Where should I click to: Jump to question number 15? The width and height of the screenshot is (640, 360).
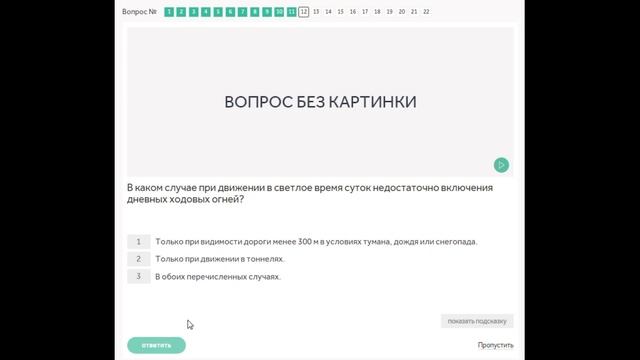pos(340,12)
